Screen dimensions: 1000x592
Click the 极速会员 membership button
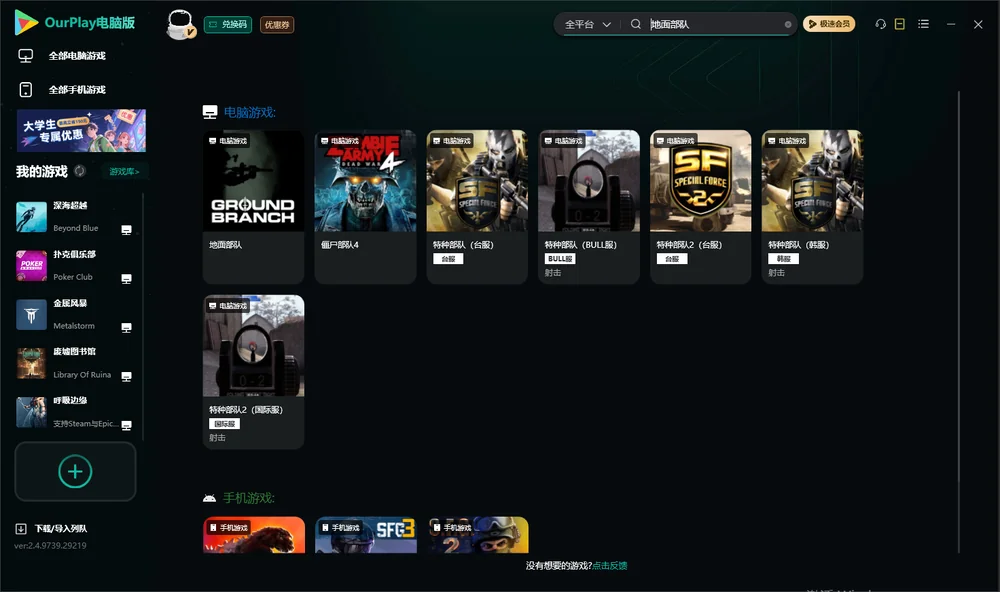(x=829, y=24)
